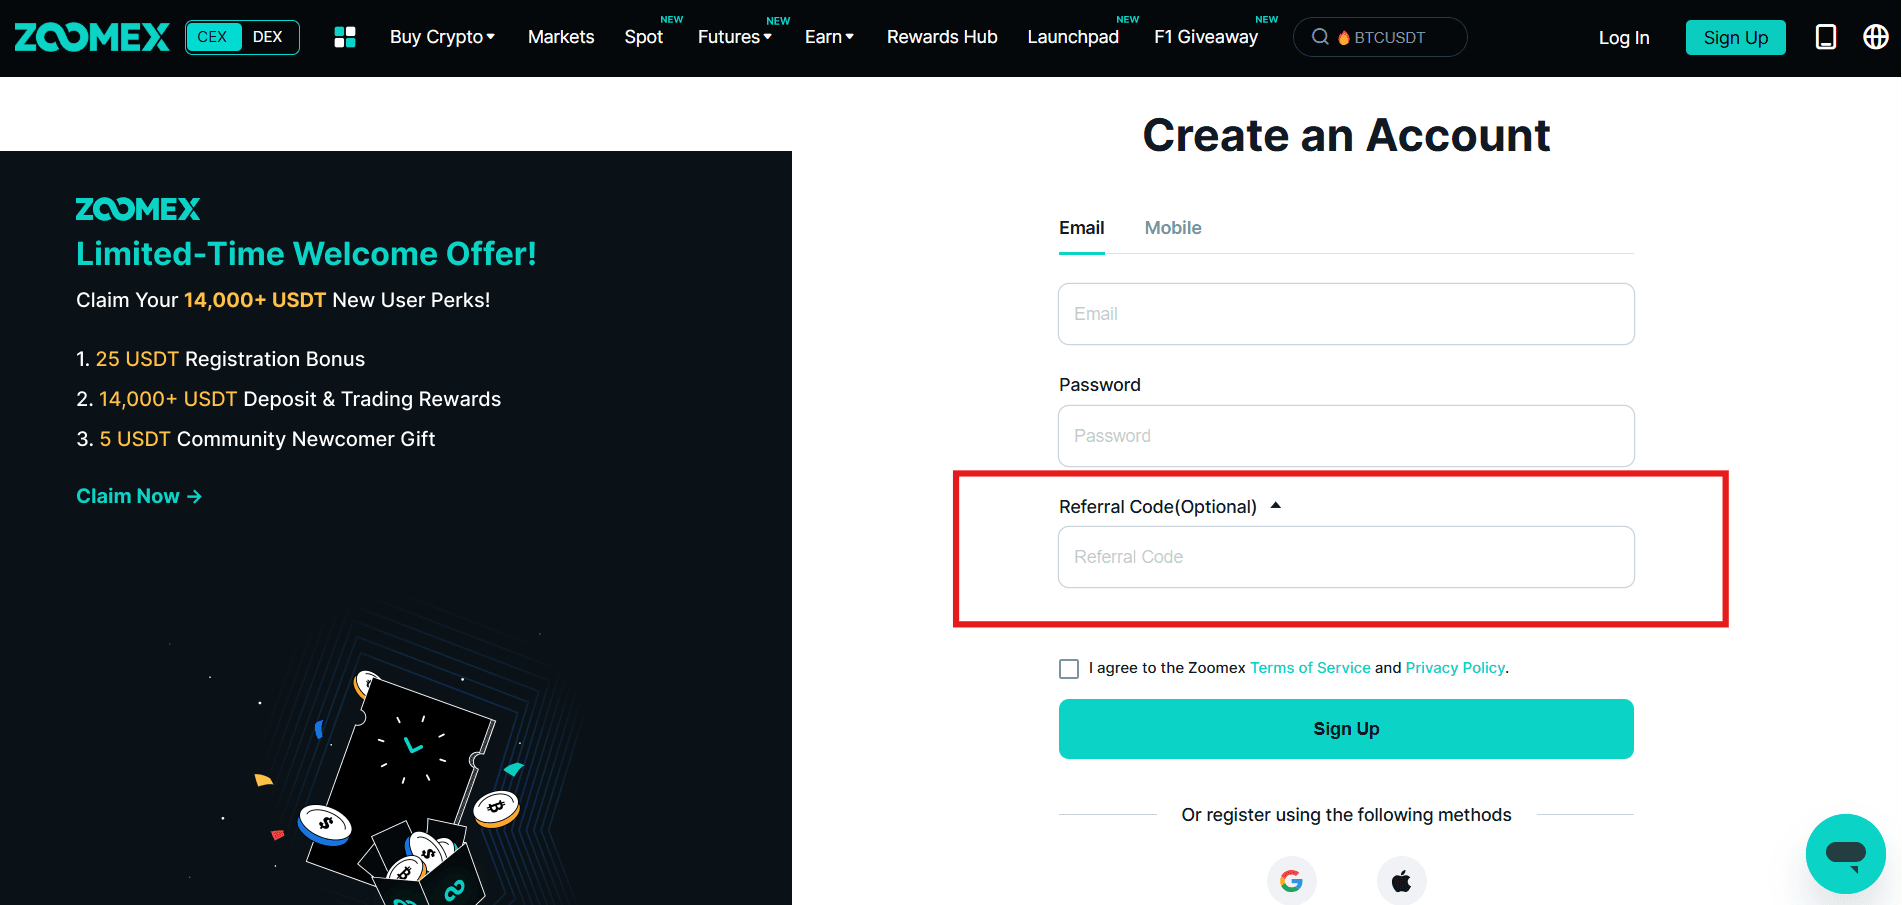Collapse the Referral Code section arrow
1902x905 pixels.
(1275, 506)
